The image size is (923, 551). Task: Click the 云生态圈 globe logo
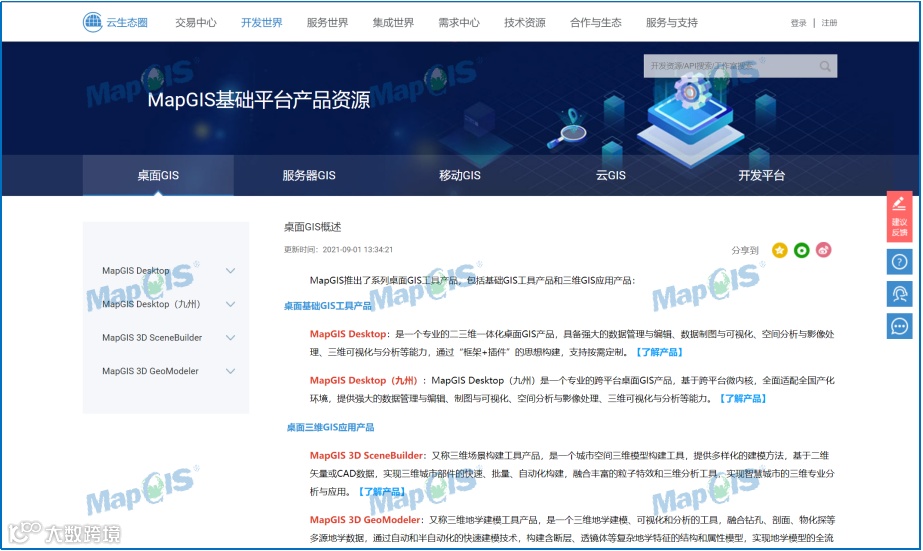92,22
